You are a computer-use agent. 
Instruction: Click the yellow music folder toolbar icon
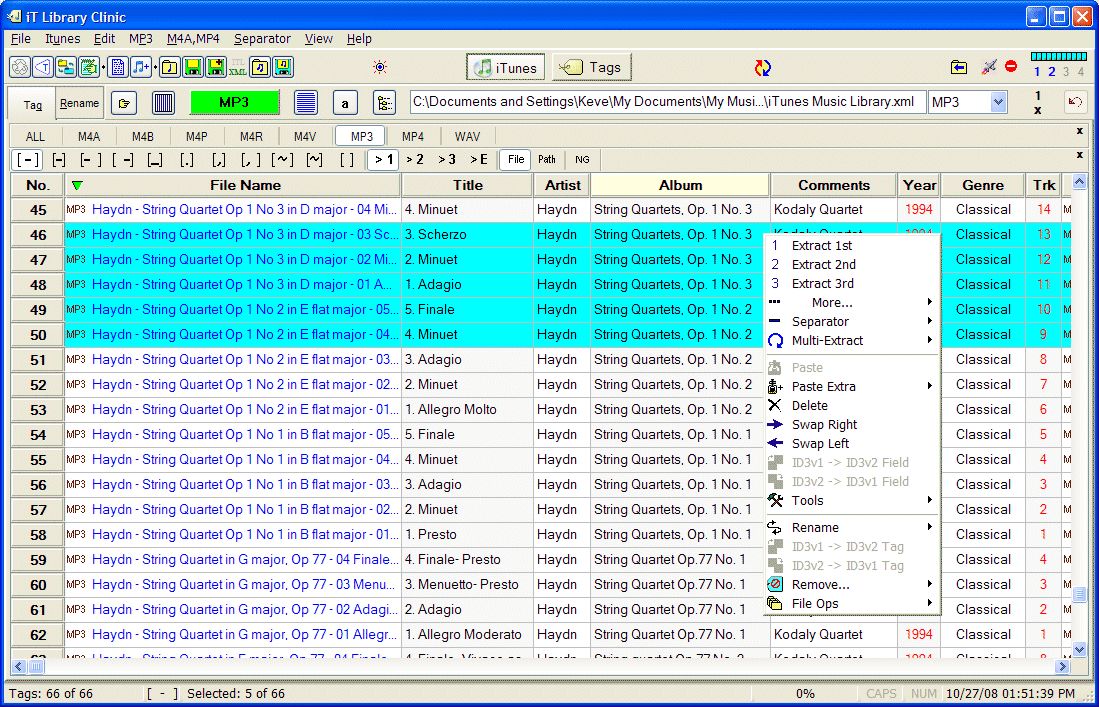169,67
